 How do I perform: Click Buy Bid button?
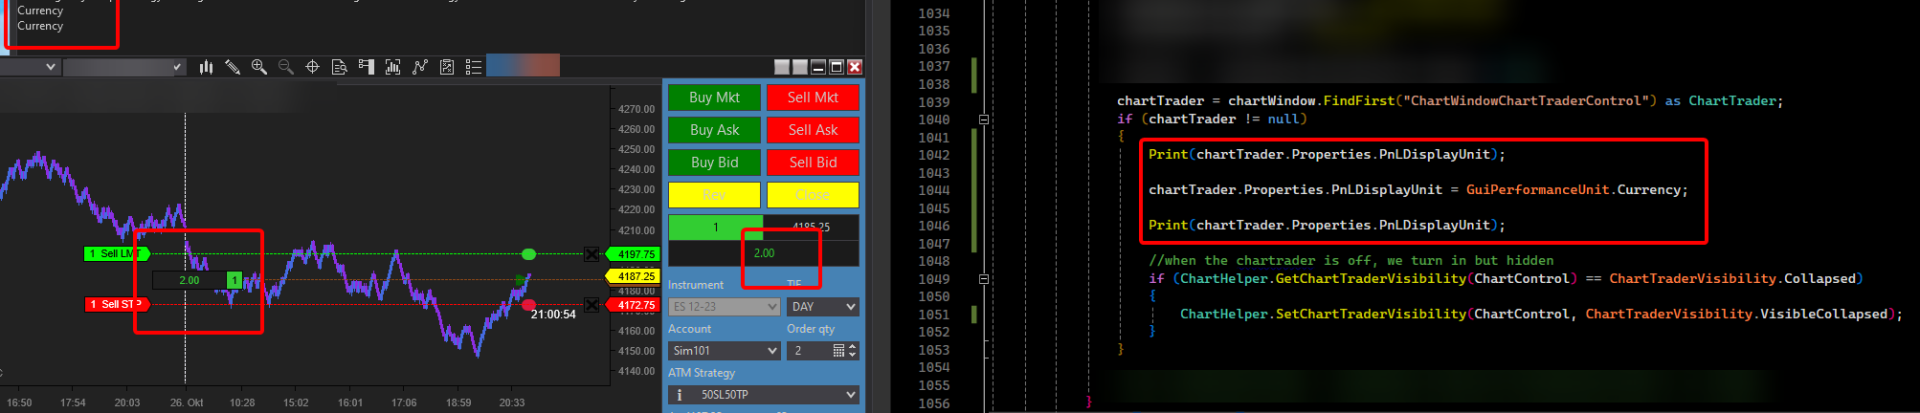(714, 162)
